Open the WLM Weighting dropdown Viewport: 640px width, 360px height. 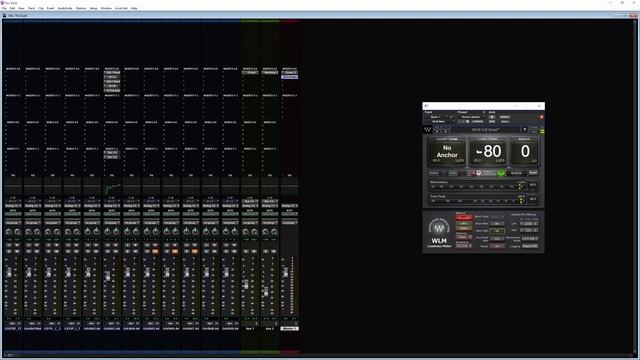click(x=464, y=246)
